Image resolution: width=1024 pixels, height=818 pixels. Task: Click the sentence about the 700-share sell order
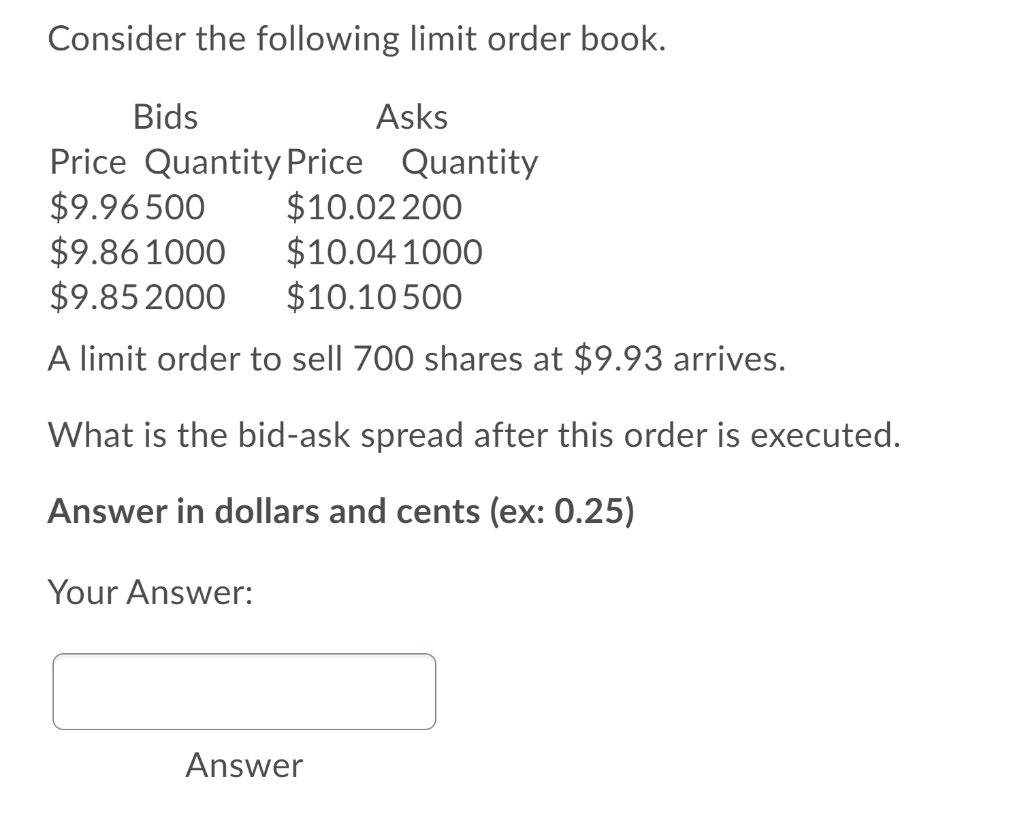coord(416,359)
